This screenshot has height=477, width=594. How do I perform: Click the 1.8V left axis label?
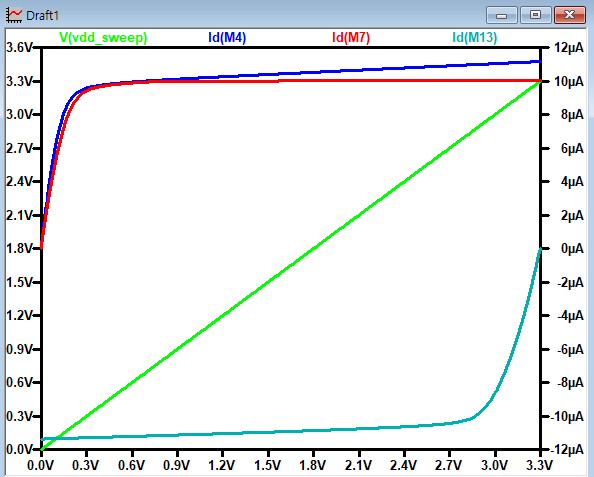point(19,249)
